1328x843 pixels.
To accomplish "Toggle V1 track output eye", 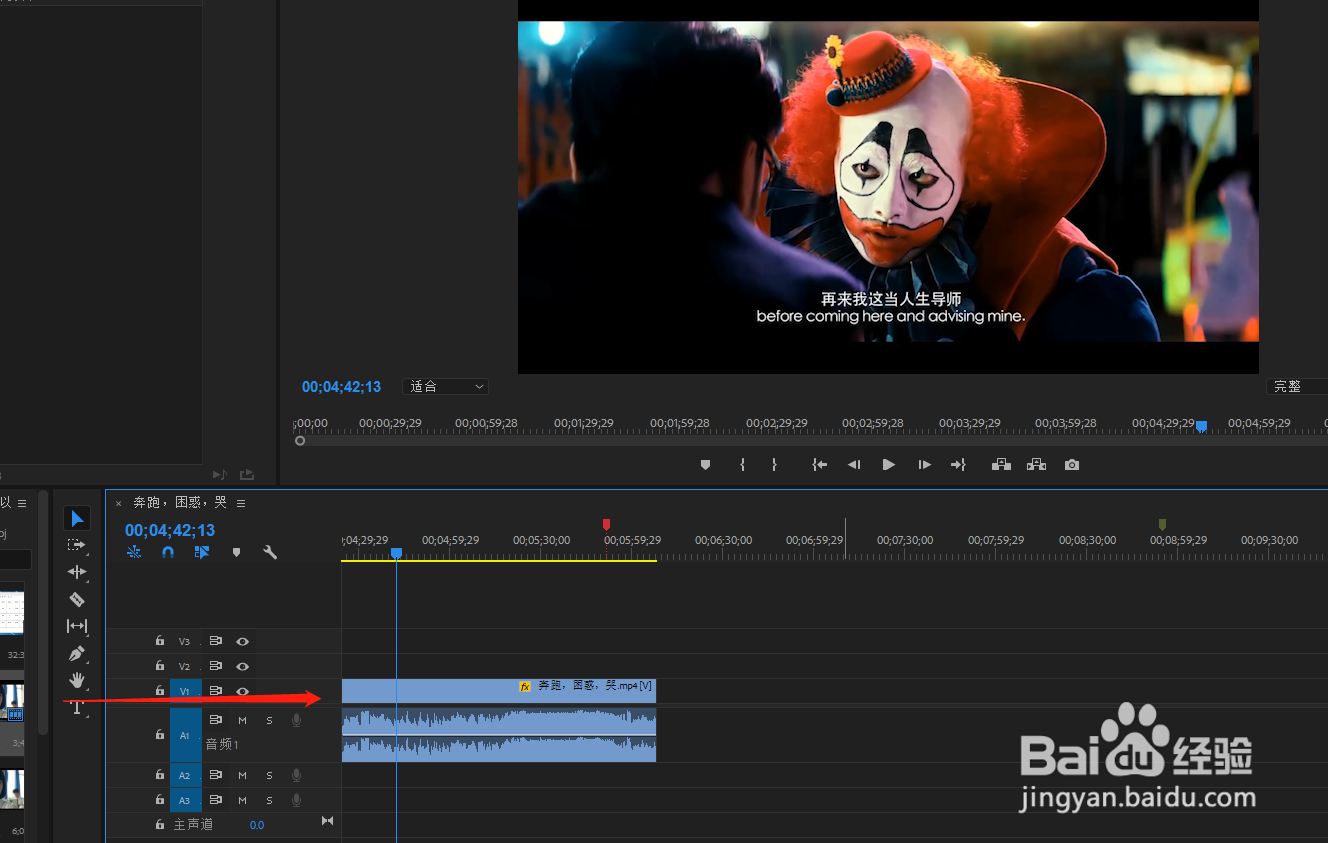I will 242,691.
